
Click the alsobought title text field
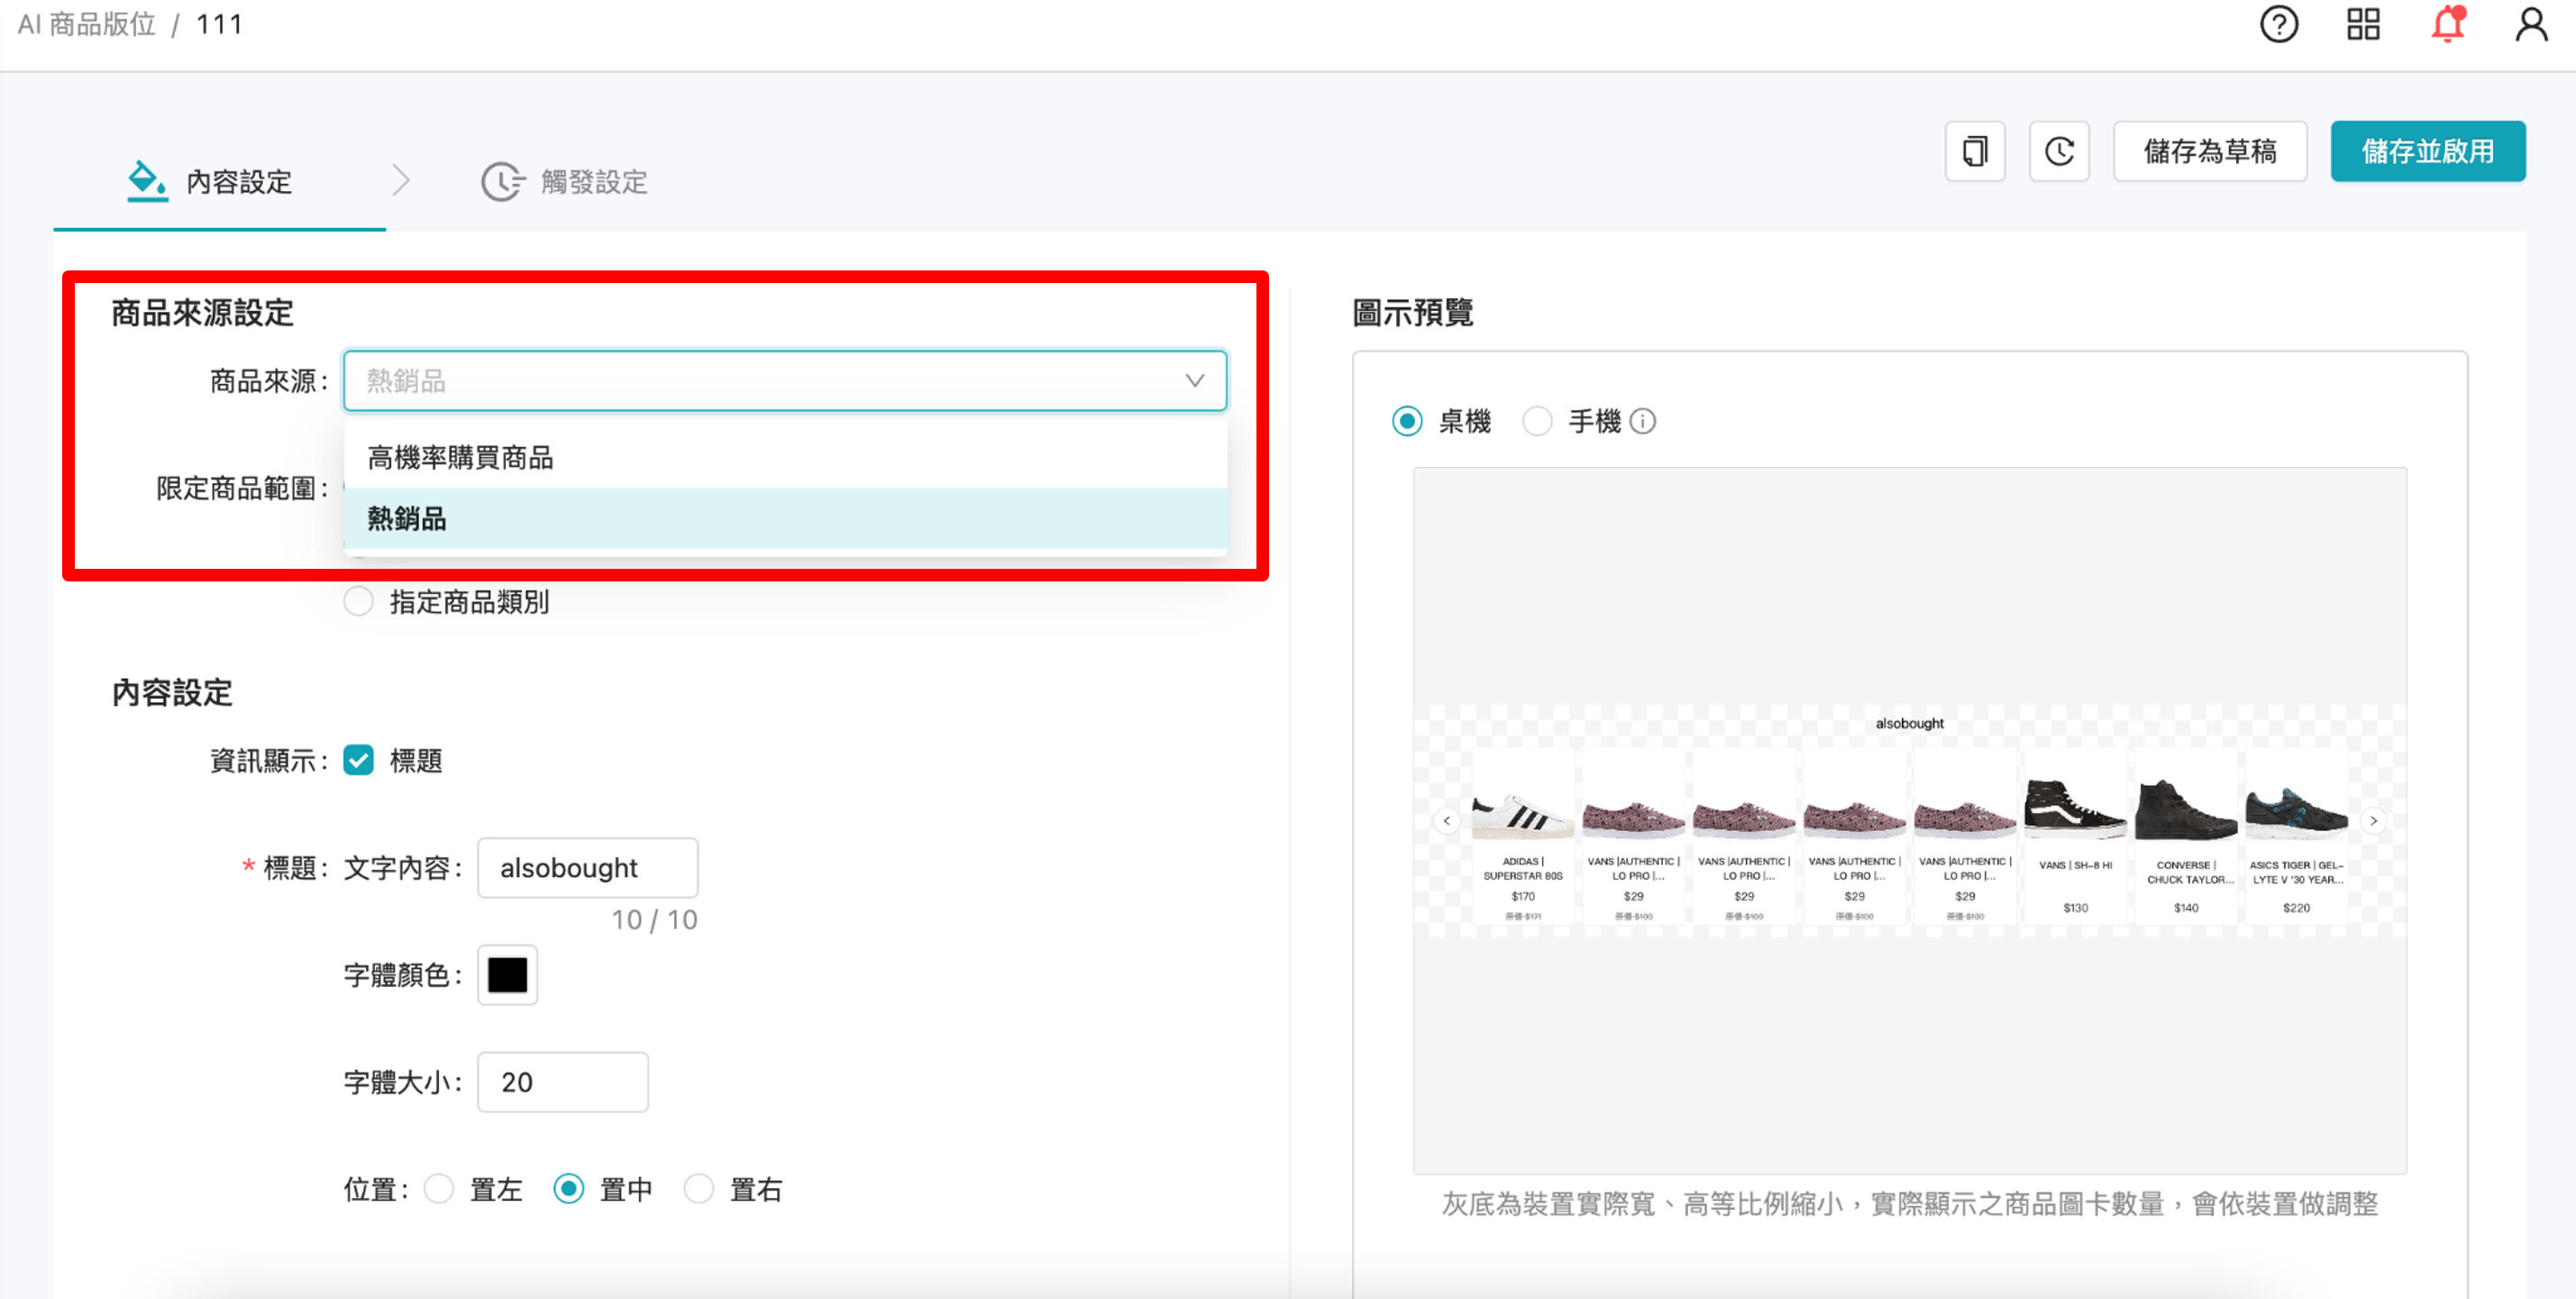[587, 867]
